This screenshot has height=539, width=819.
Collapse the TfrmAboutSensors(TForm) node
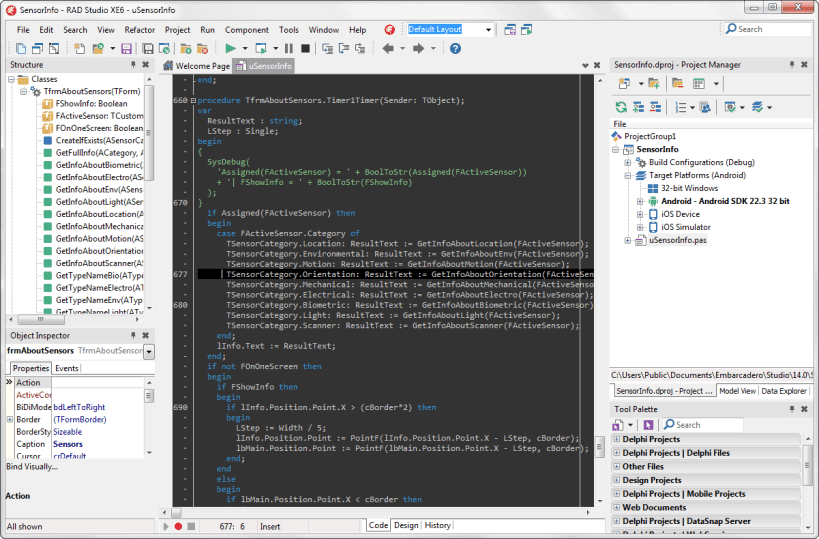[x=23, y=91]
